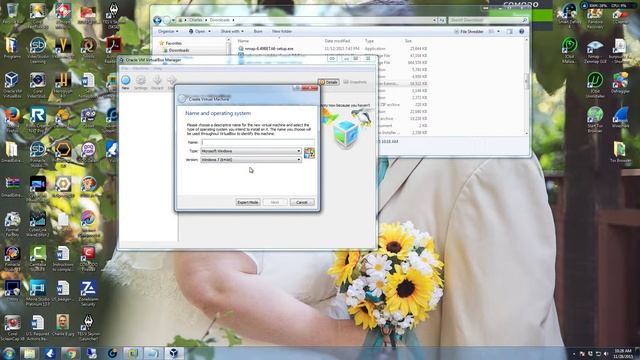Open the Share with dropdown in Explorer
This screenshot has height=360, width=640.
click(x=232, y=31)
